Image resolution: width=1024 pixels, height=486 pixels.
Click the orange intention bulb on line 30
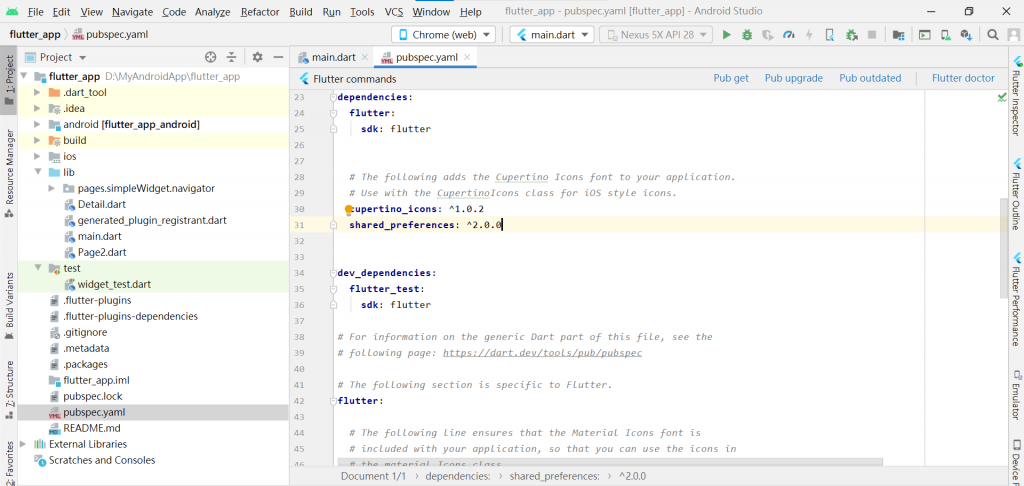tap(349, 209)
